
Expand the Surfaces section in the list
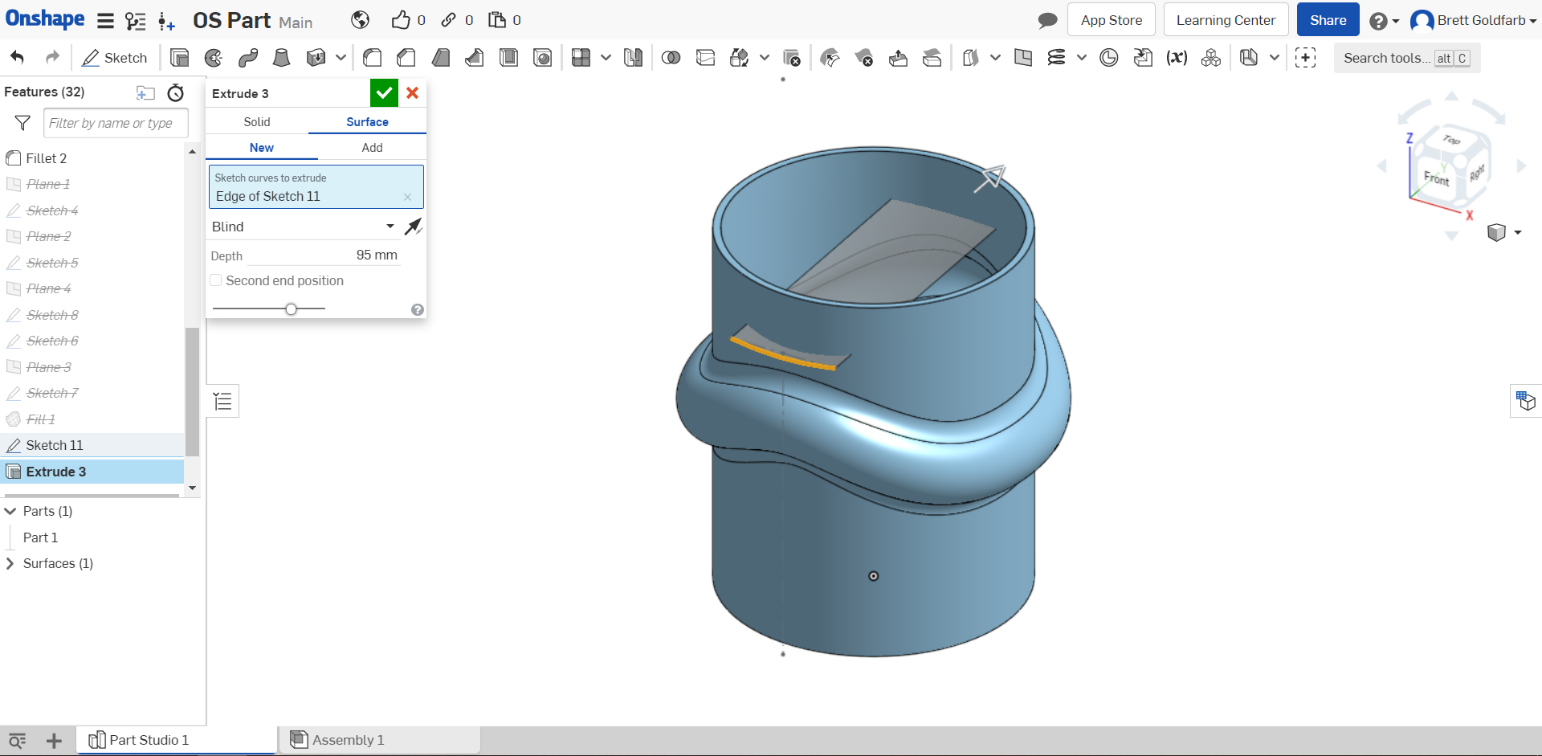(12, 563)
